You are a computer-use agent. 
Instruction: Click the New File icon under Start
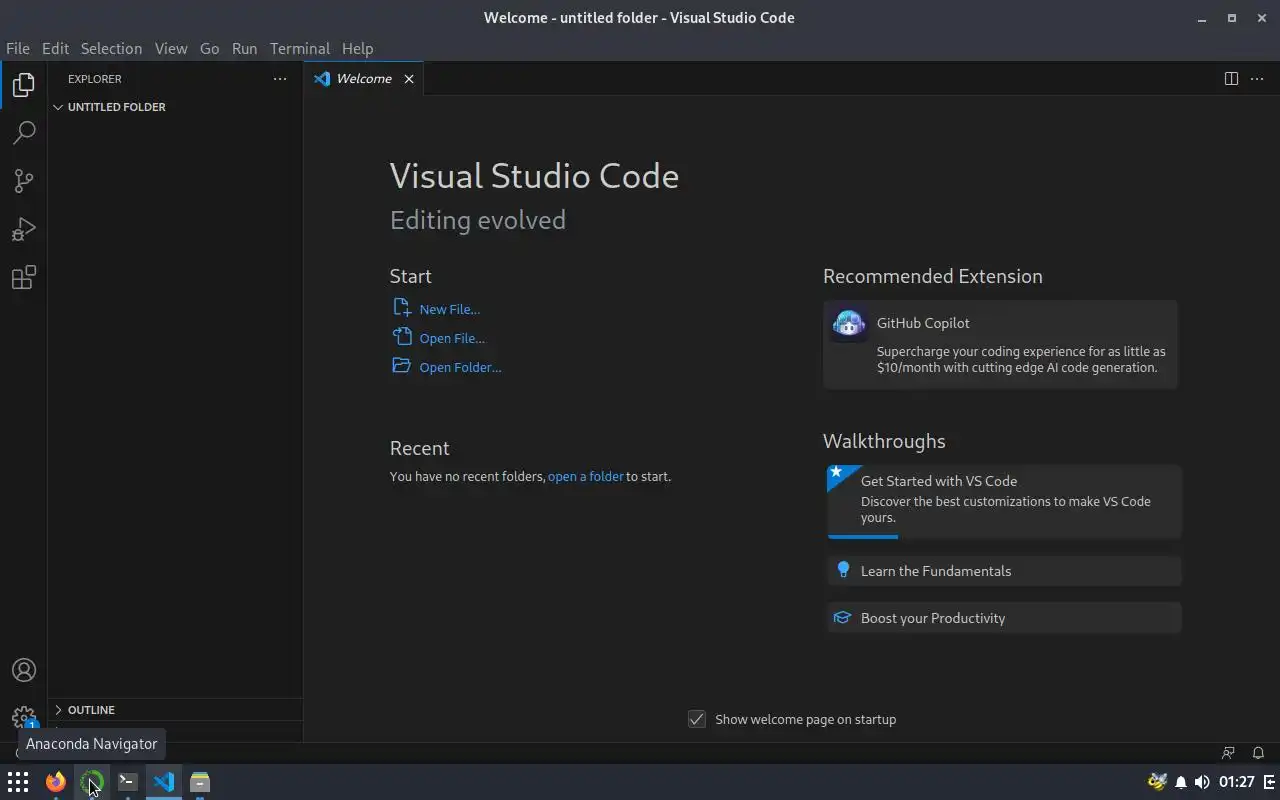click(x=402, y=308)
